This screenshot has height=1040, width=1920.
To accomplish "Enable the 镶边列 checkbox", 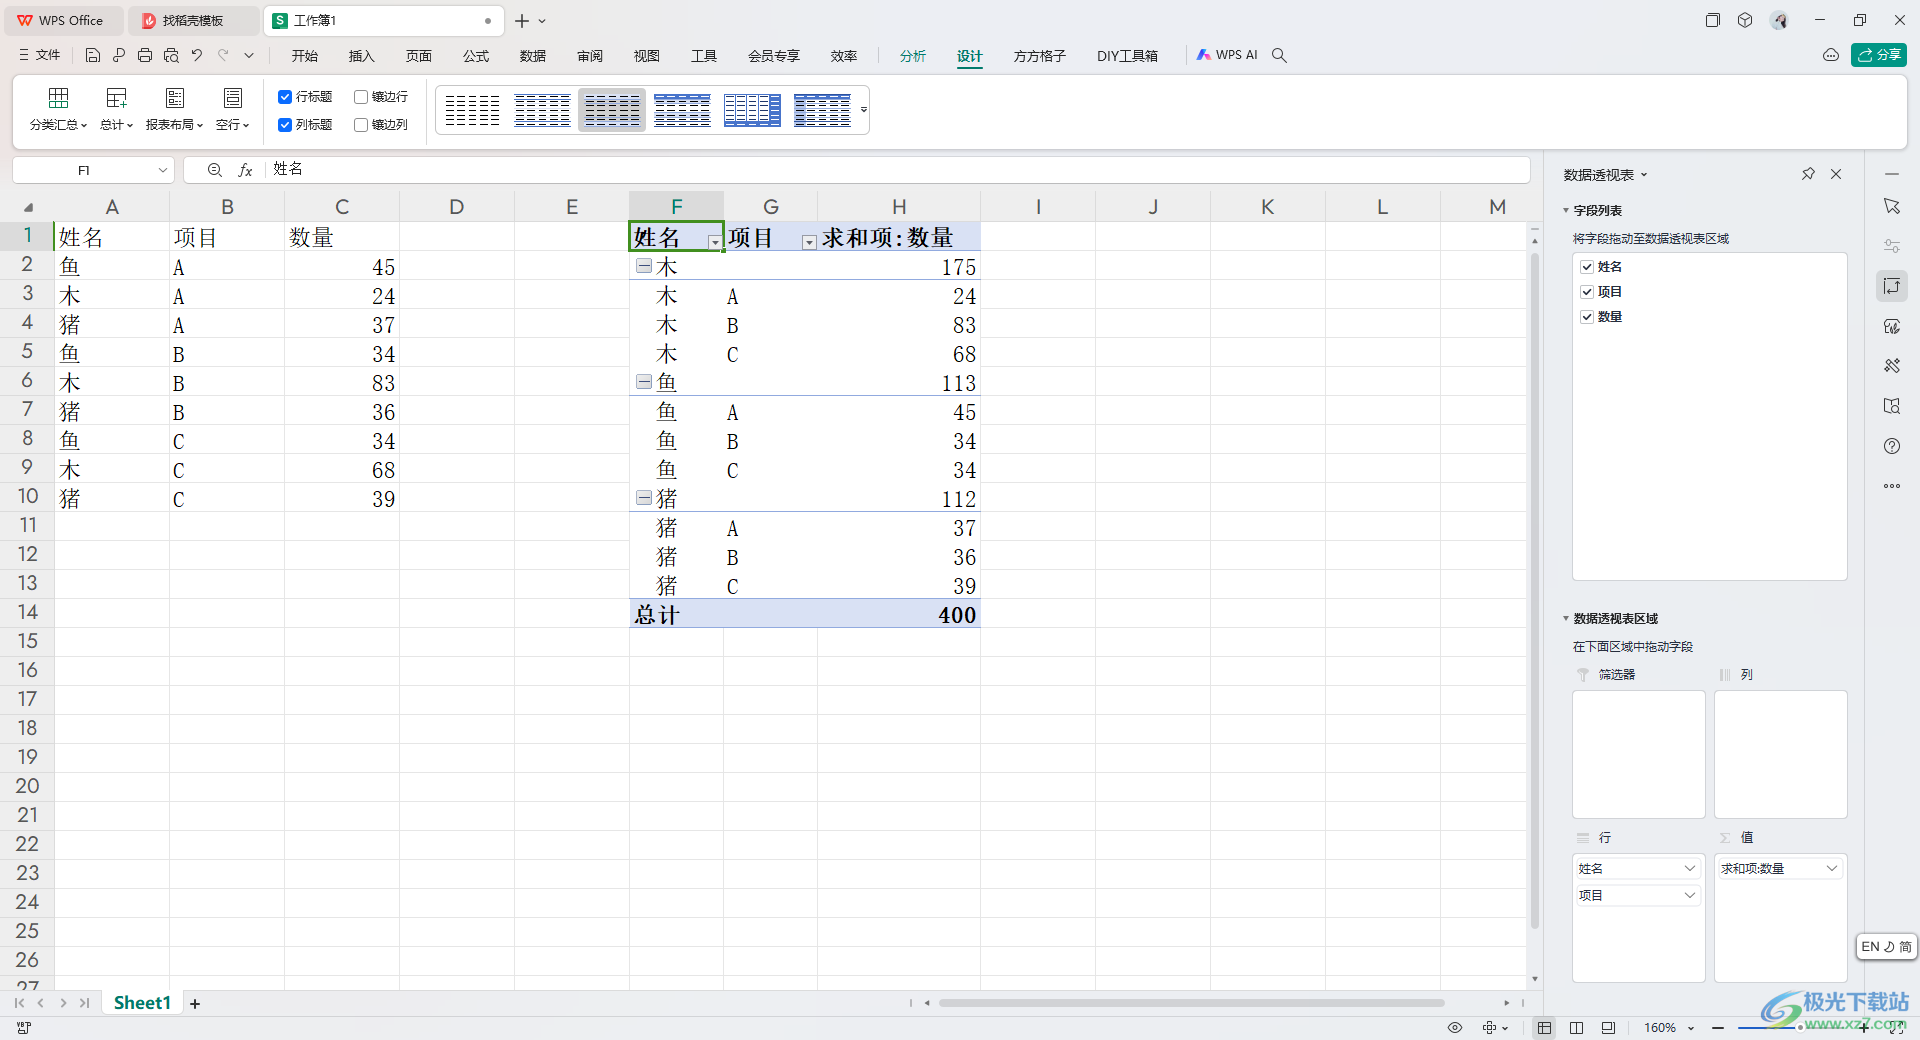I will tap(361, 125).
